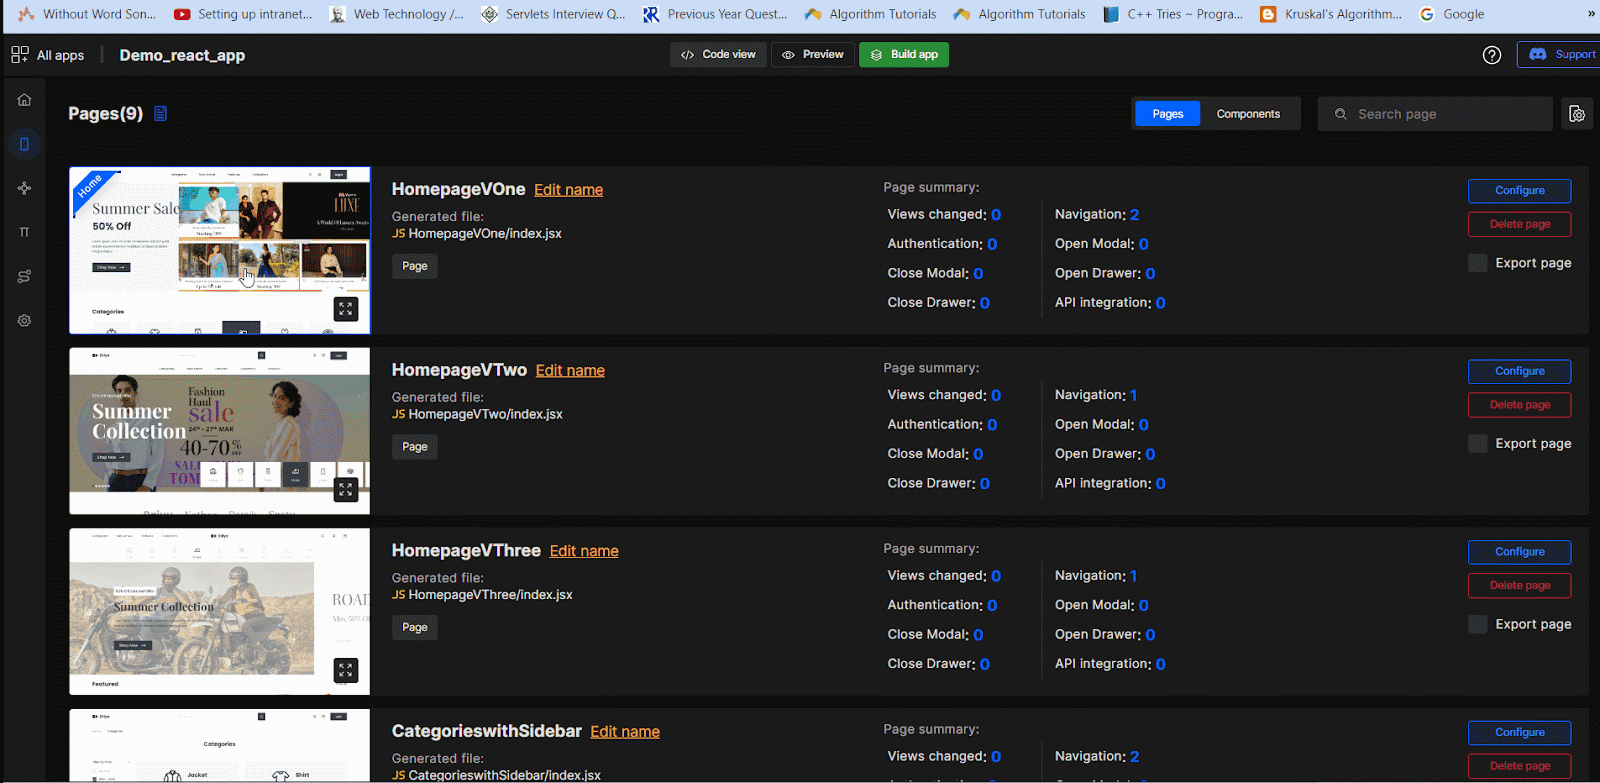
Task: Open the HomepageVTwo thumbnail
Action: point(220,431)
